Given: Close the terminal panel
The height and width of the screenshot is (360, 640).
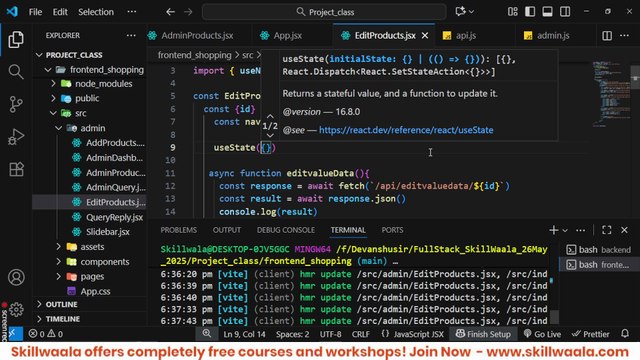Looking at the screenshot, I should click(x=624, y=230).
